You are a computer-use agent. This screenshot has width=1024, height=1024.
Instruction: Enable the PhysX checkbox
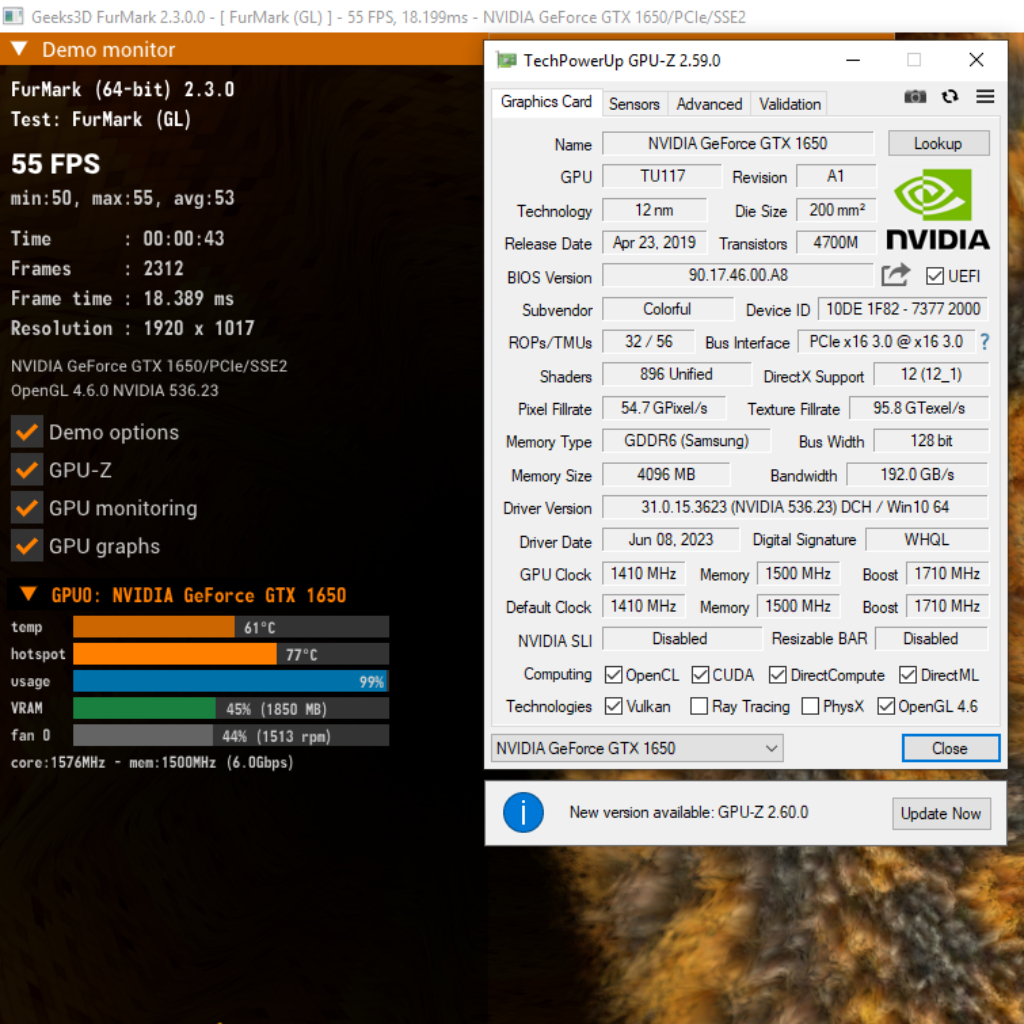[x=810, y=706]
